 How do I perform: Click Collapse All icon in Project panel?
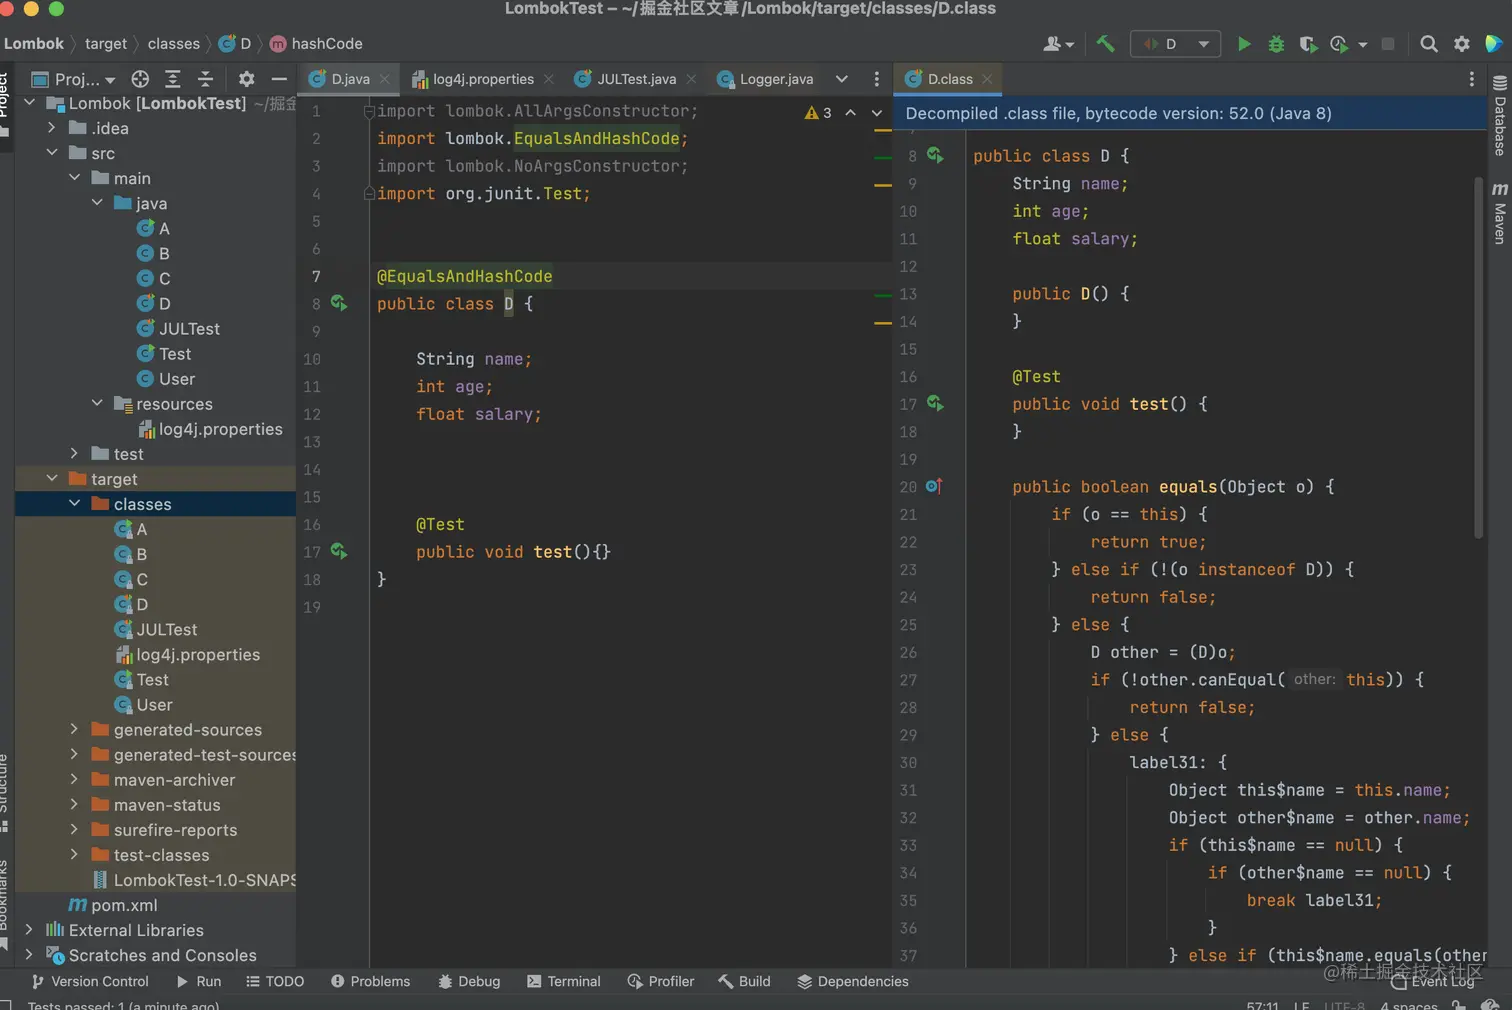pyautogui.click(x=205, y=79)
